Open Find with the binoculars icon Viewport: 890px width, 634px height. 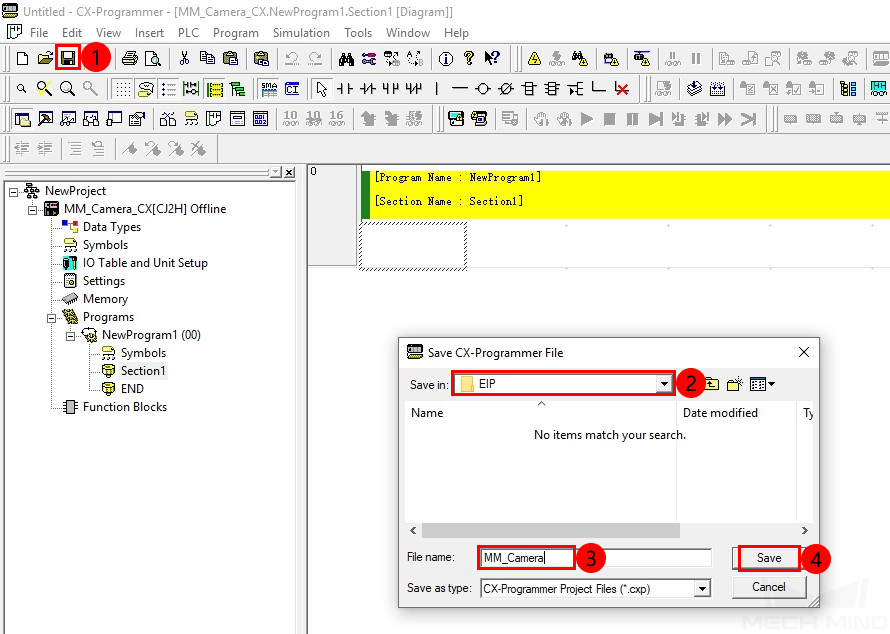coord(346,58)
